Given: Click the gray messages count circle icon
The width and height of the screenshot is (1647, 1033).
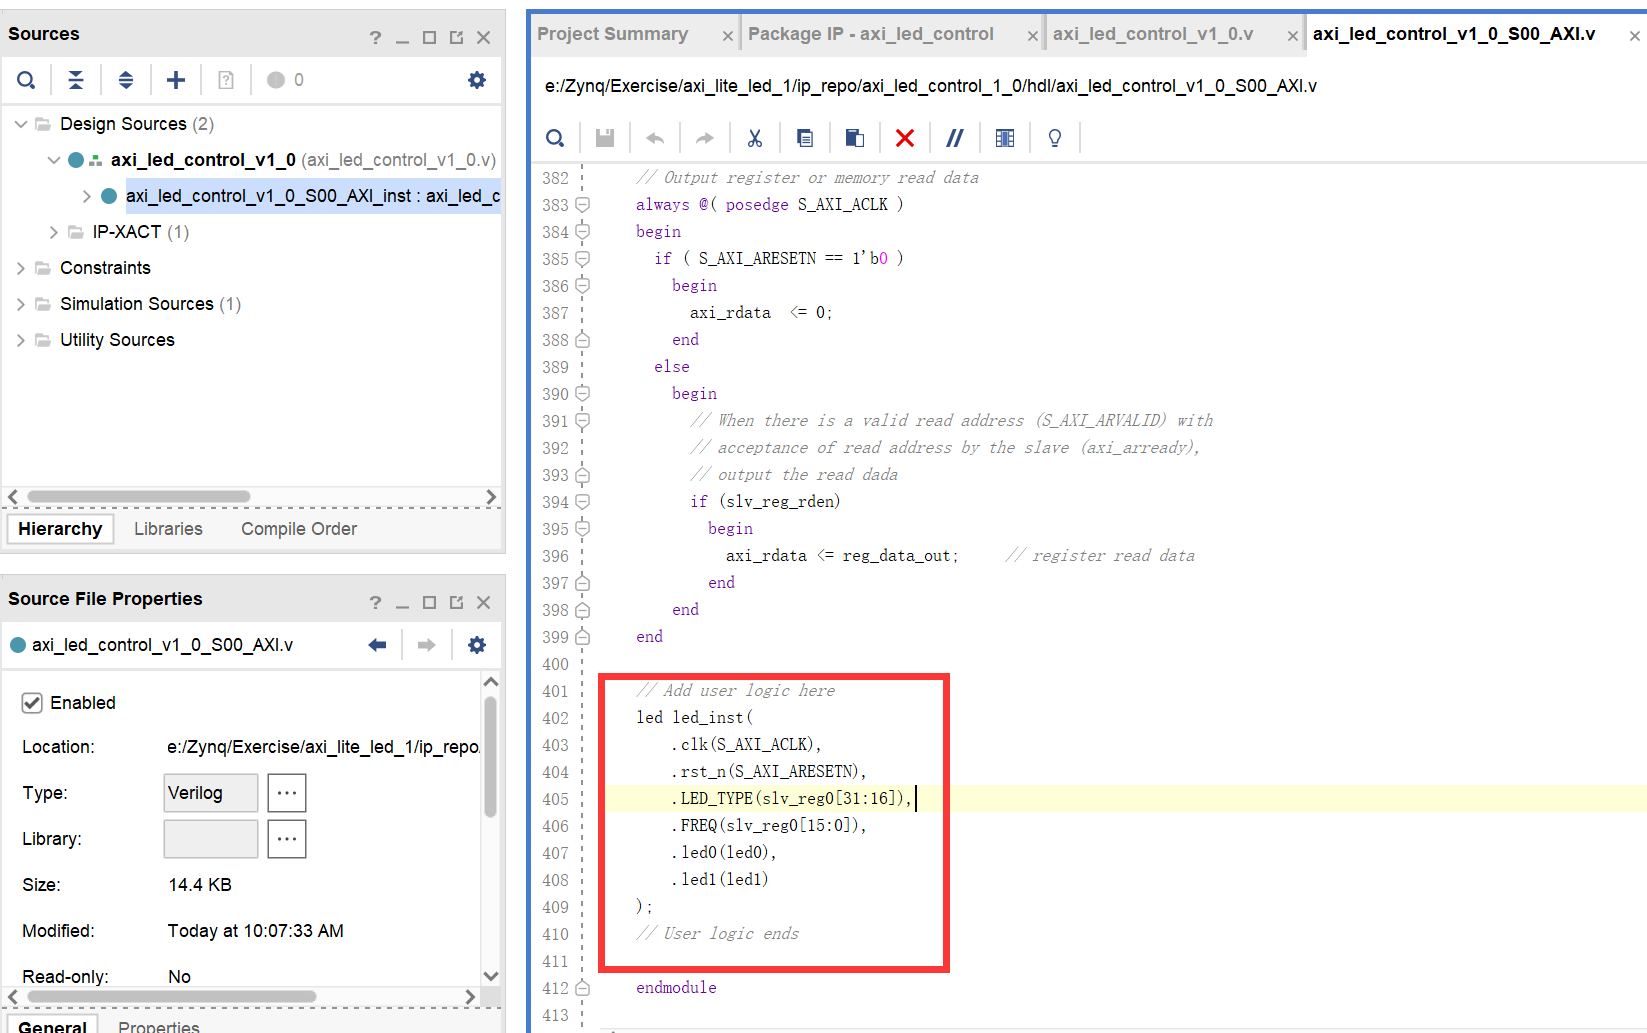Looking at the screenshot, I should click(x=276, y=80).
